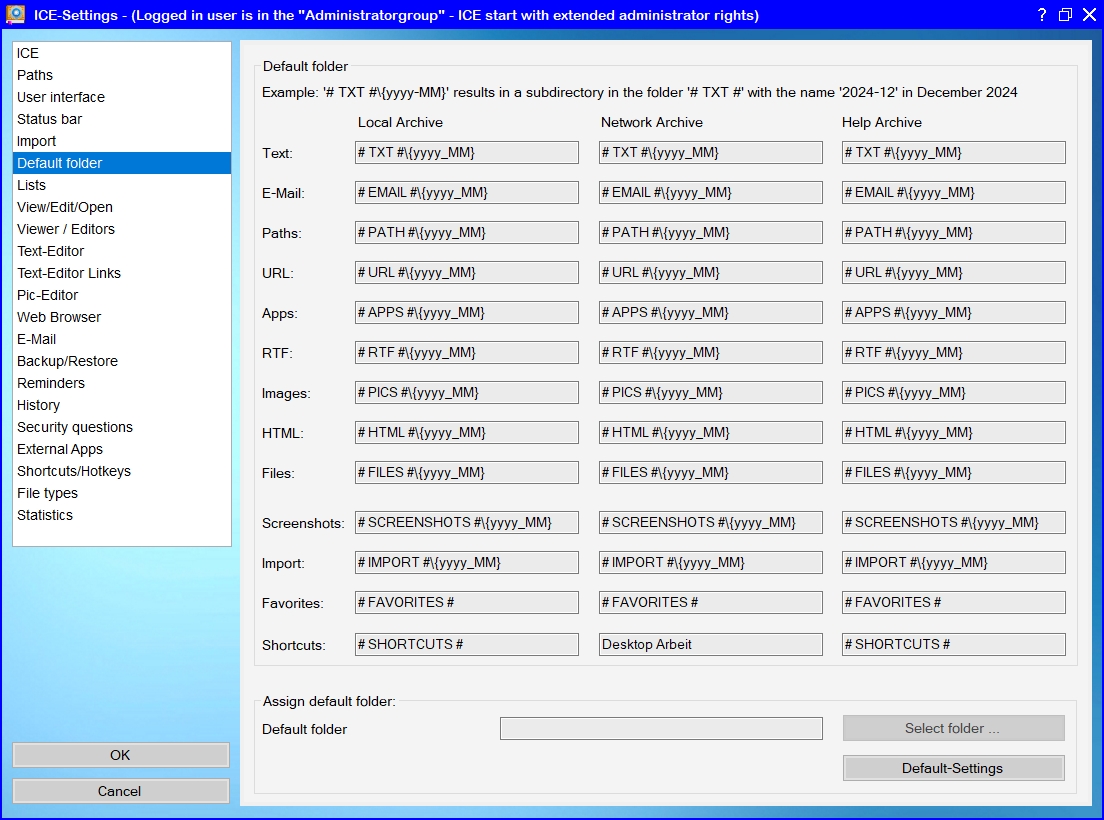Switch to the Text-Editor Links section

coord(69,273)
